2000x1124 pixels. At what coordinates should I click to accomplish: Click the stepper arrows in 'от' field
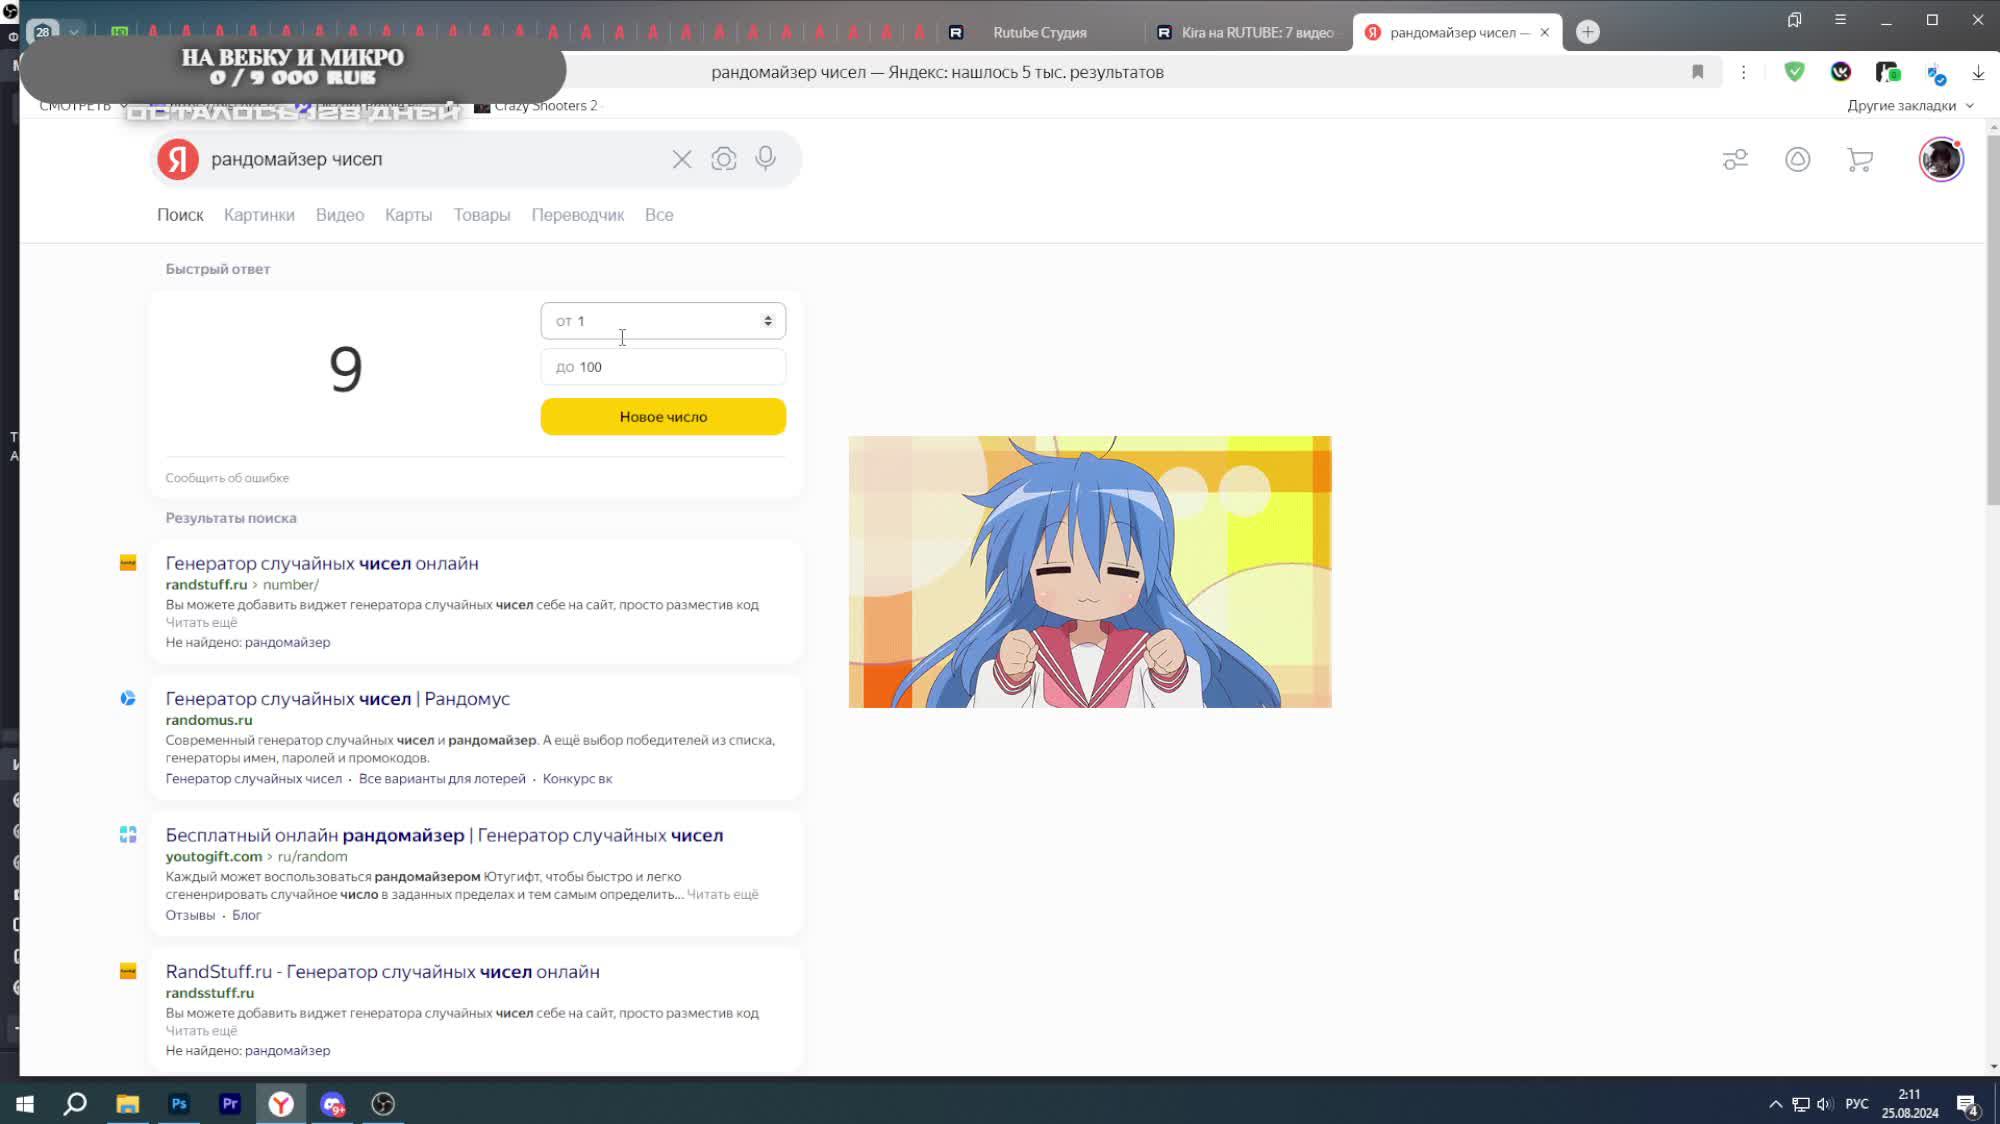(x=768, y=321)
